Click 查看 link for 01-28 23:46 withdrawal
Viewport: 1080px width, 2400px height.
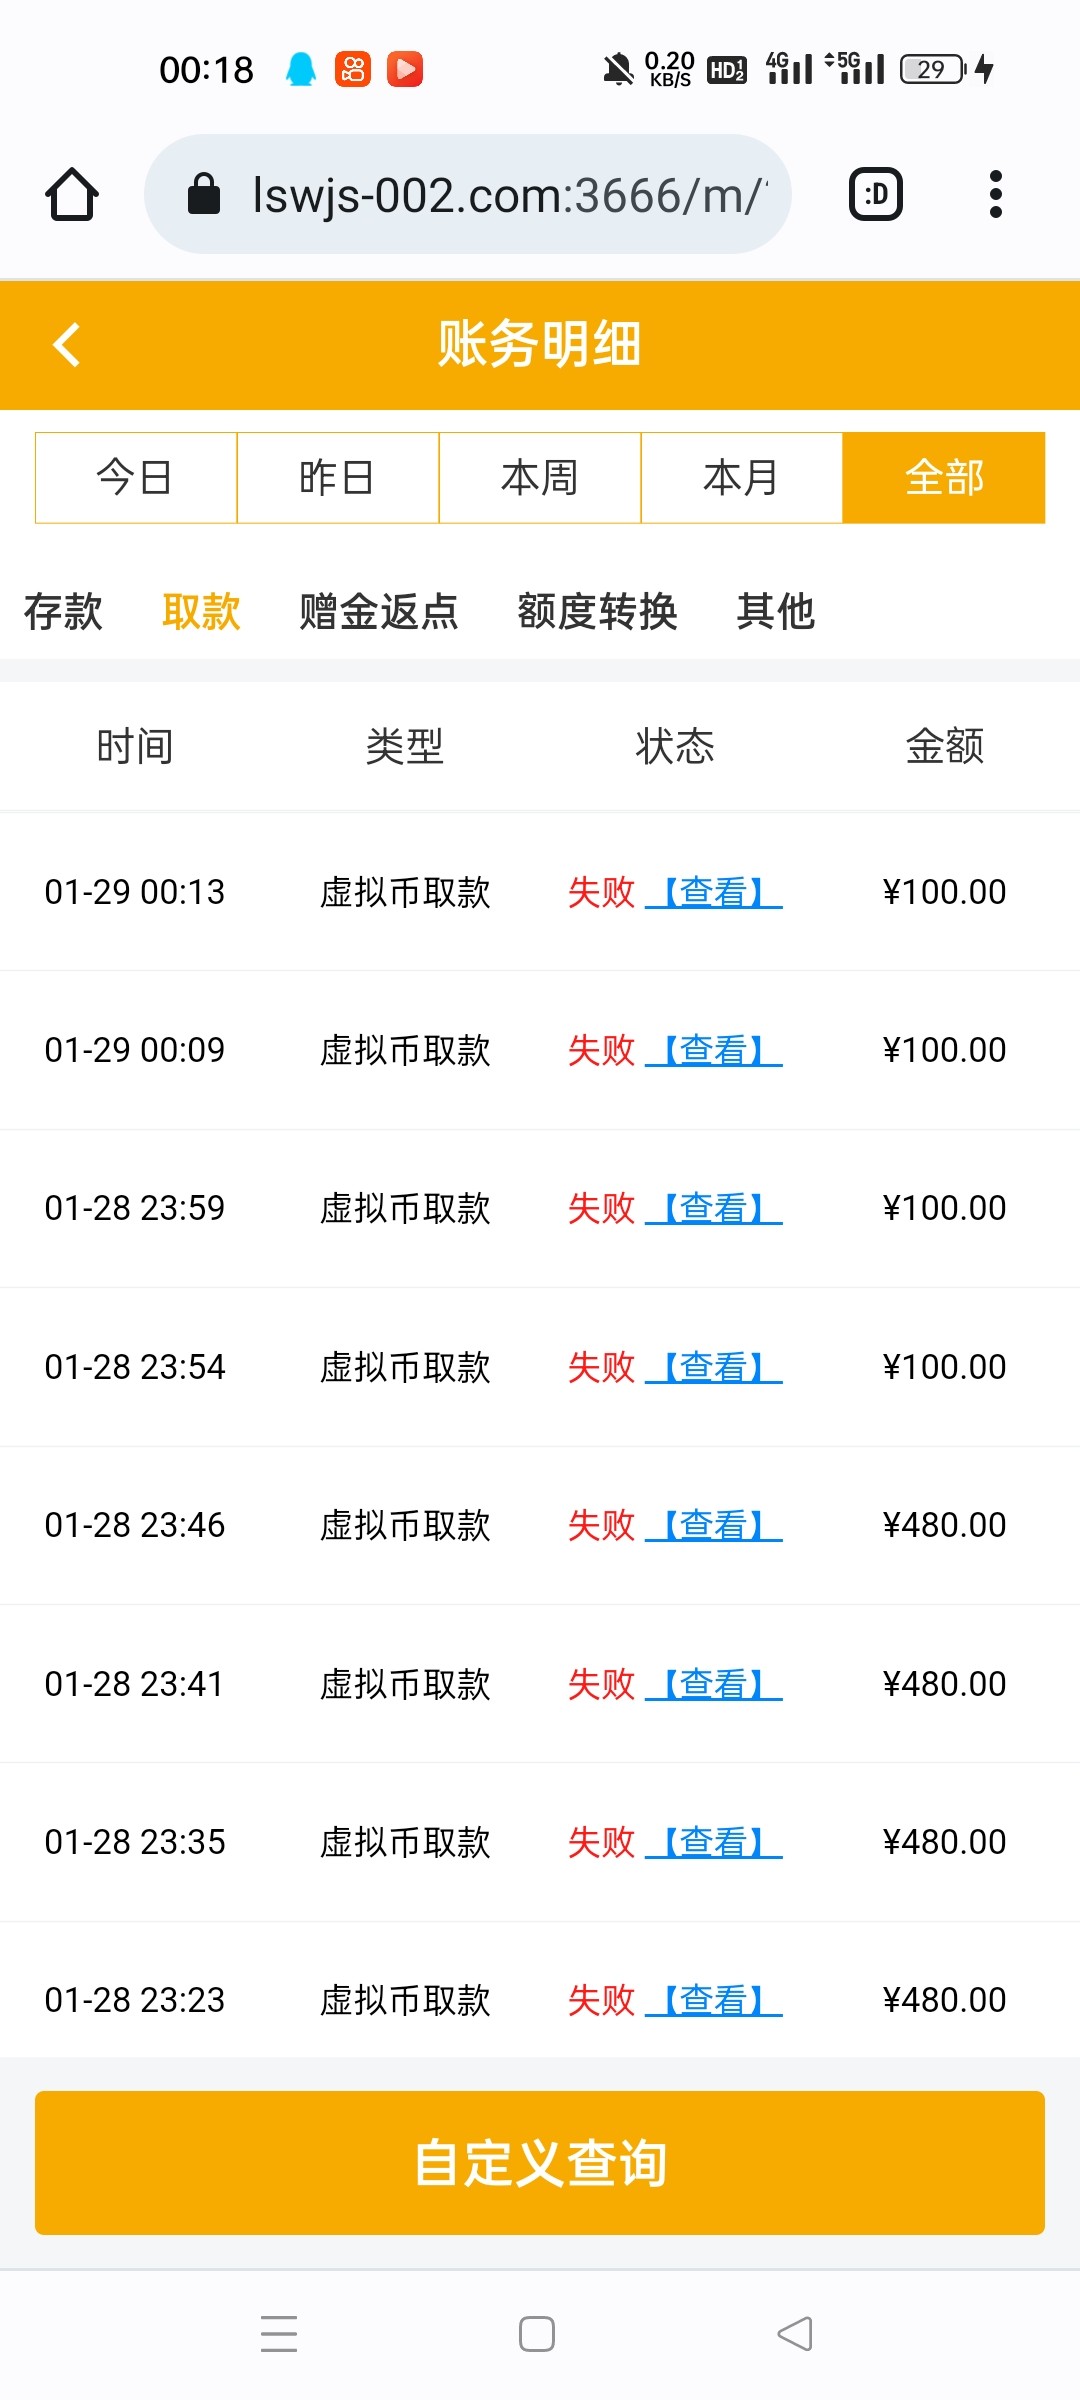coord(714,1525)
